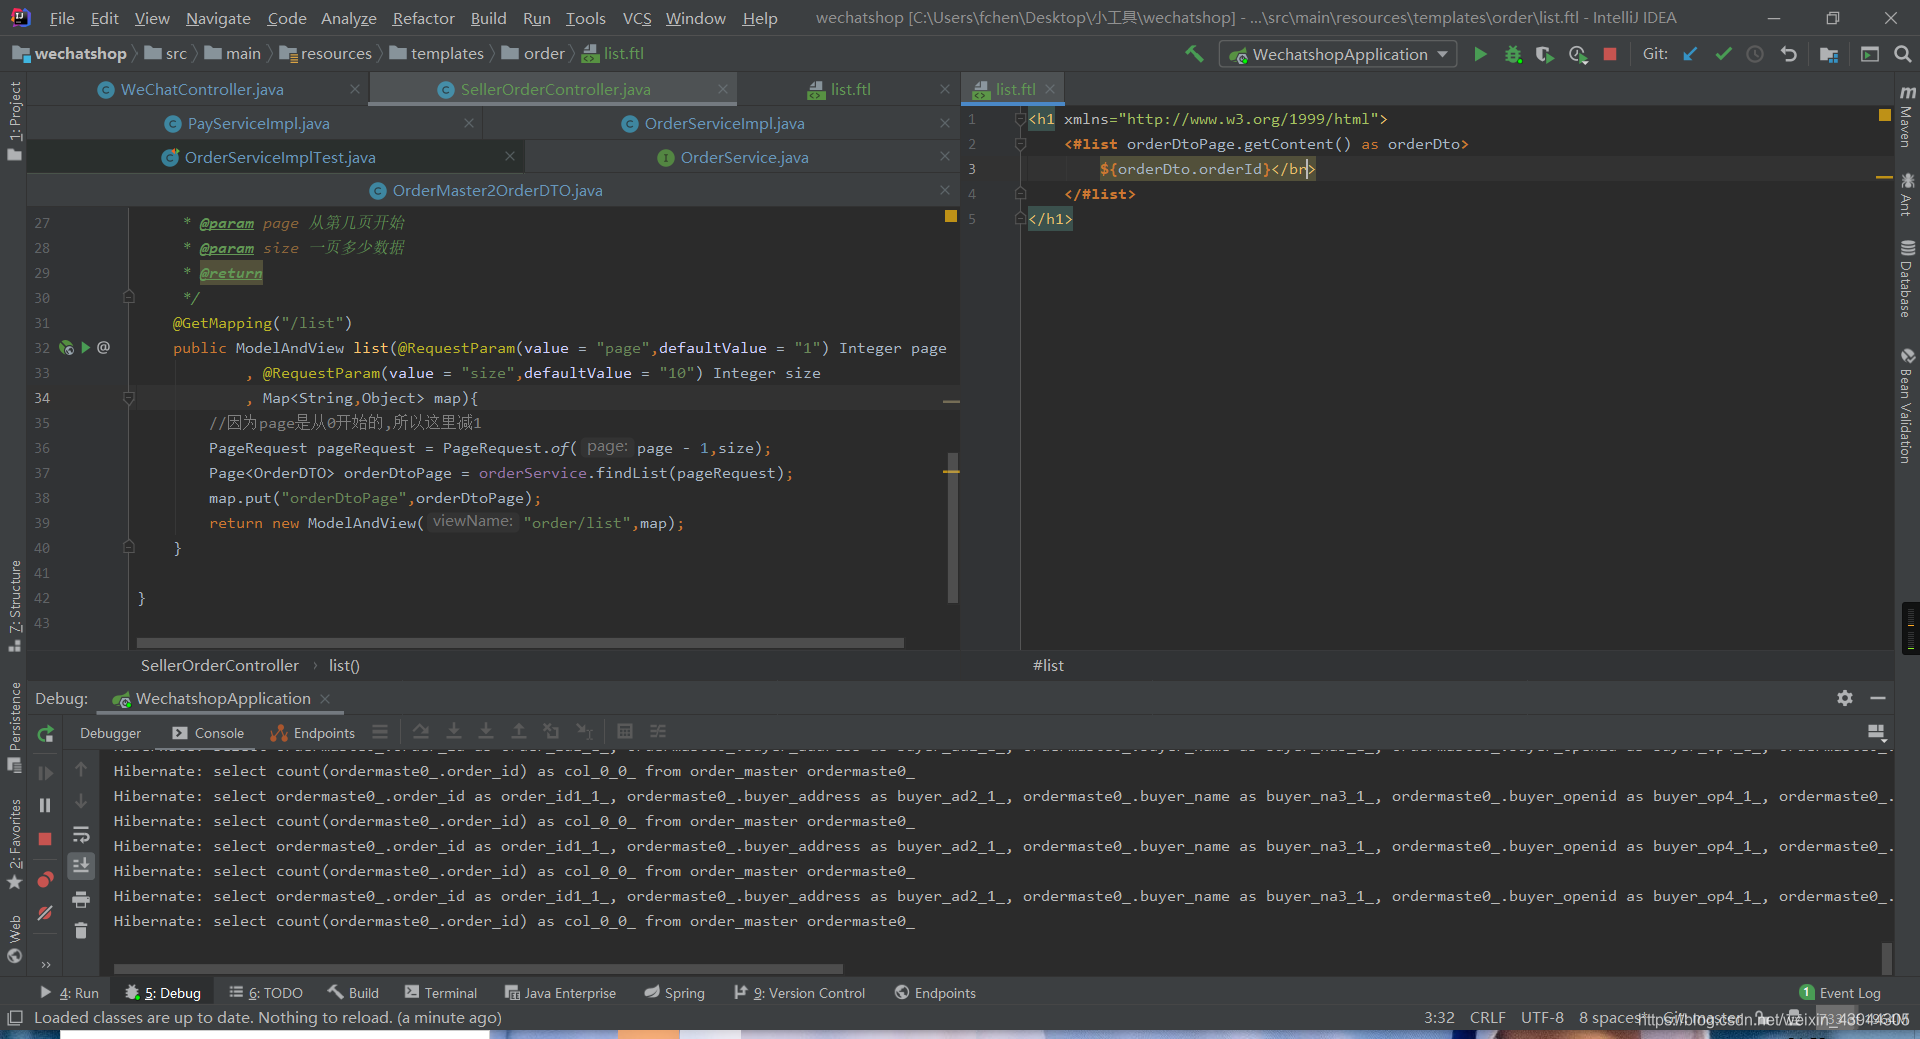Toggle fold marker at line 34
Viewport: 1920px width, 1039px height.
coord(128,398)
